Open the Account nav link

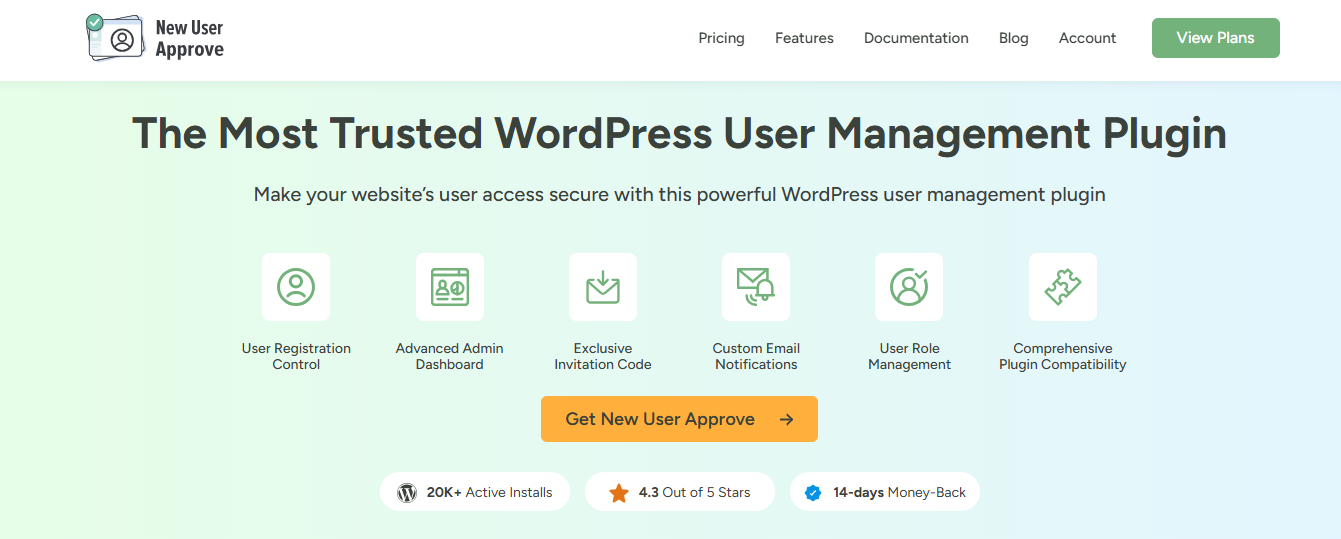click(x=1087, y=38)
